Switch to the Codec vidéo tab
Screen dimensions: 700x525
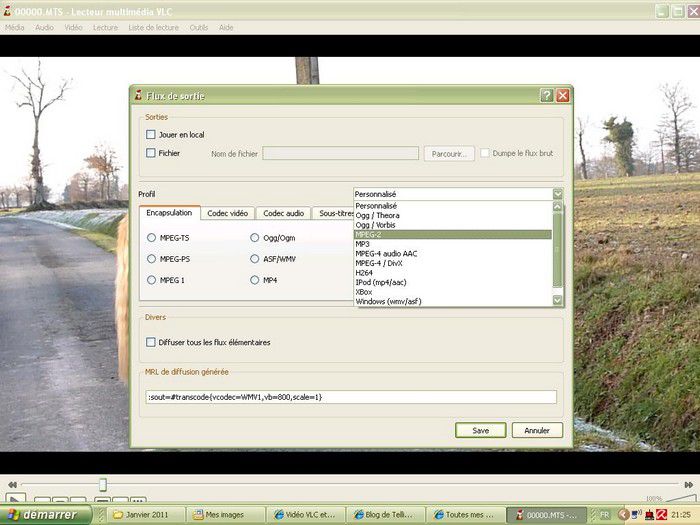point(227,213)
